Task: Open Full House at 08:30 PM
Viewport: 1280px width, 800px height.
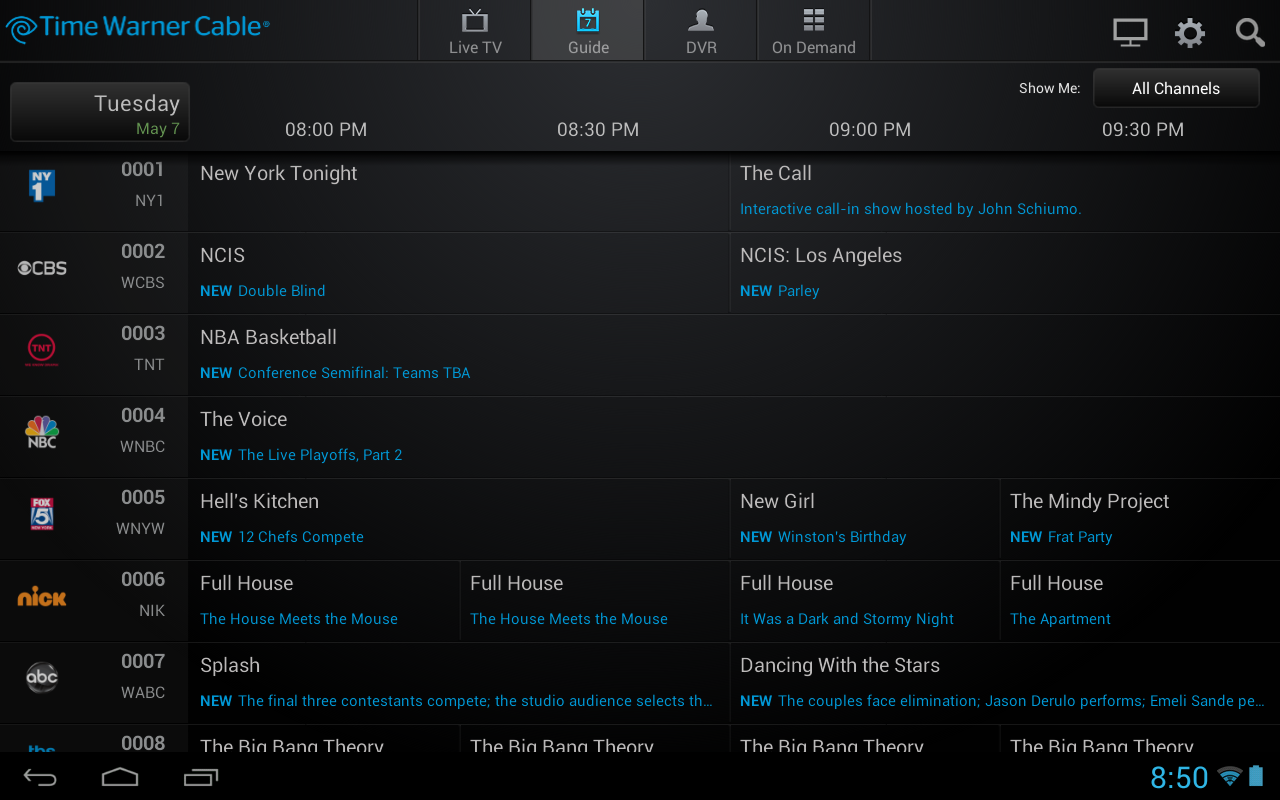Action: click(x=595, y=602)
